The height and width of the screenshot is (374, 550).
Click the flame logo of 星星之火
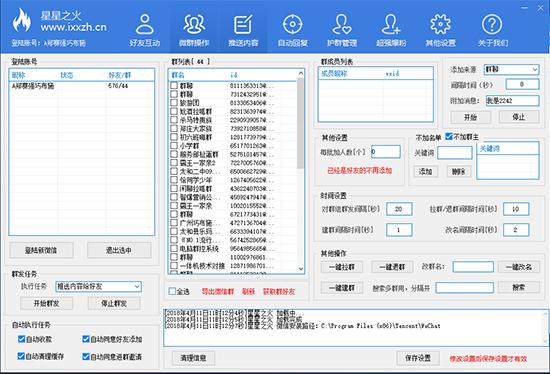coord(22,20)
